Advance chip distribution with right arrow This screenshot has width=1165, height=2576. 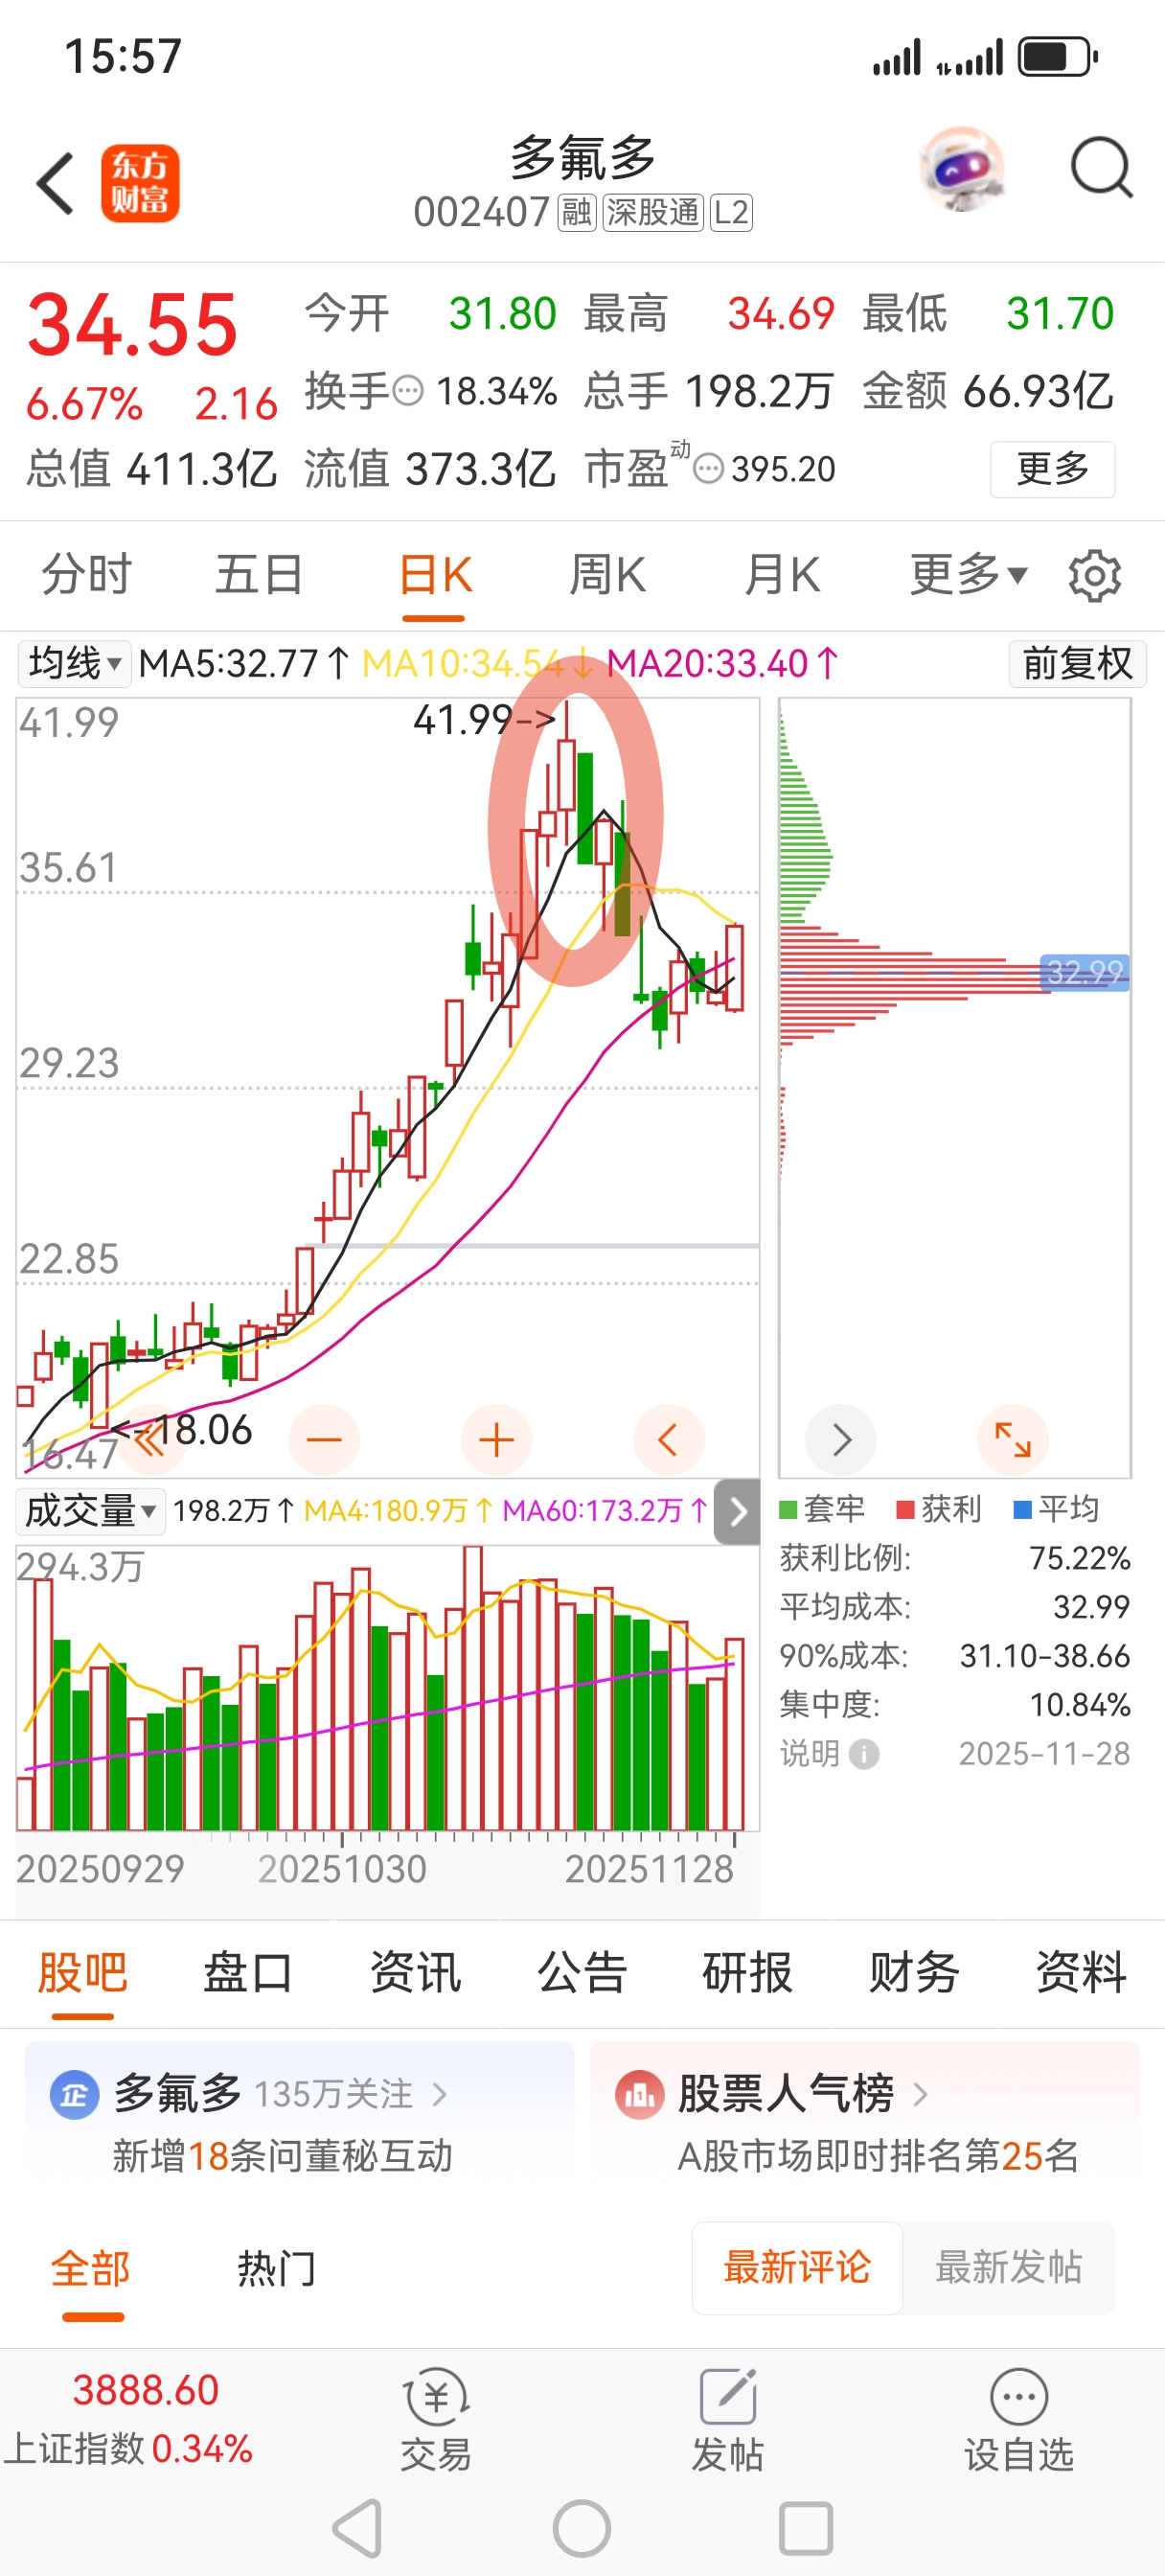841,1440
